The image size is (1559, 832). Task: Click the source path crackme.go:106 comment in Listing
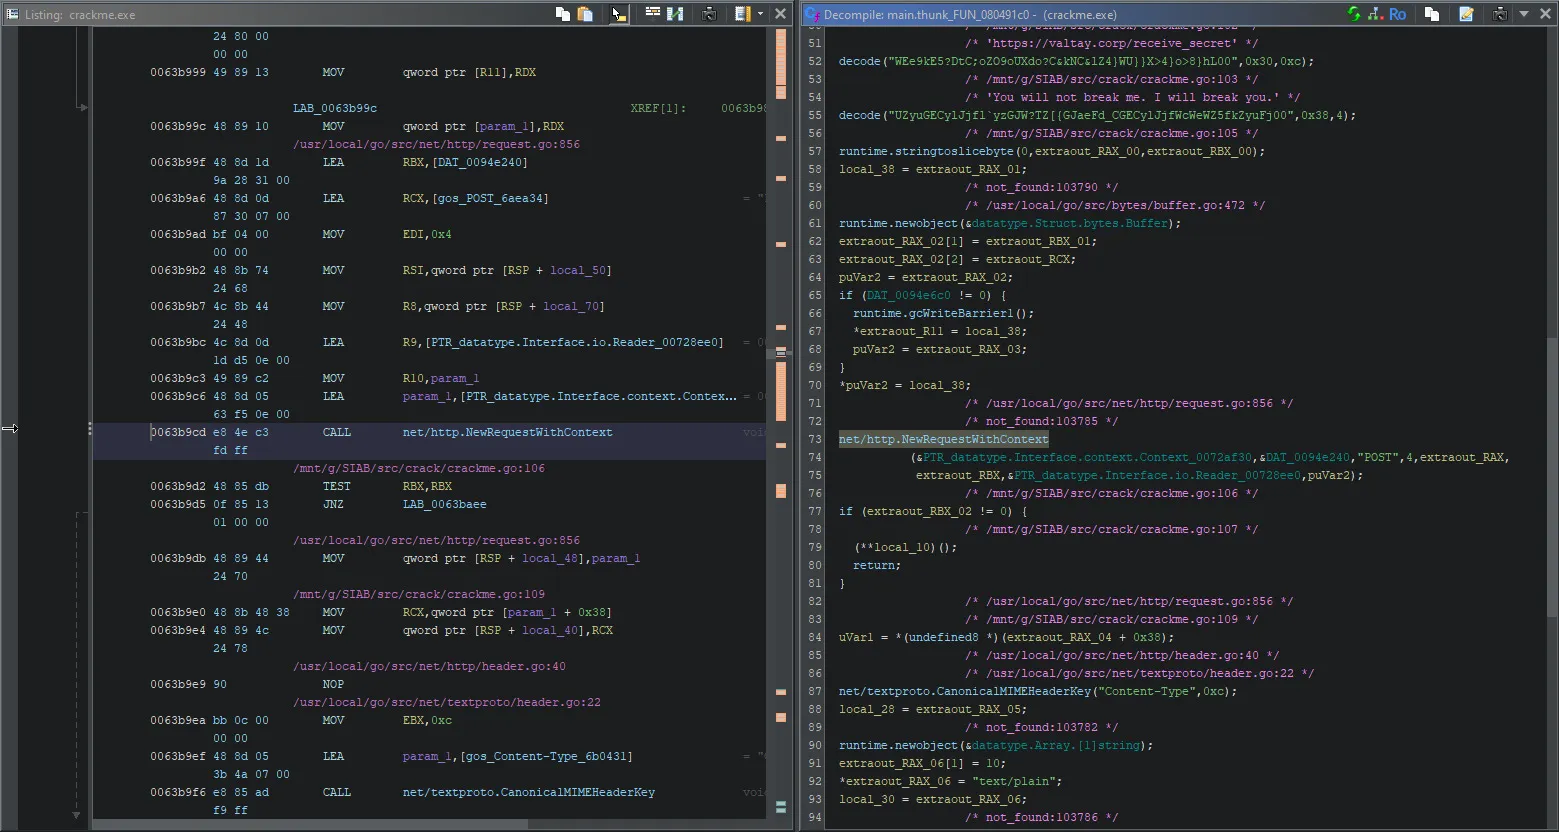pyautogui.click(x=419, y=468)
